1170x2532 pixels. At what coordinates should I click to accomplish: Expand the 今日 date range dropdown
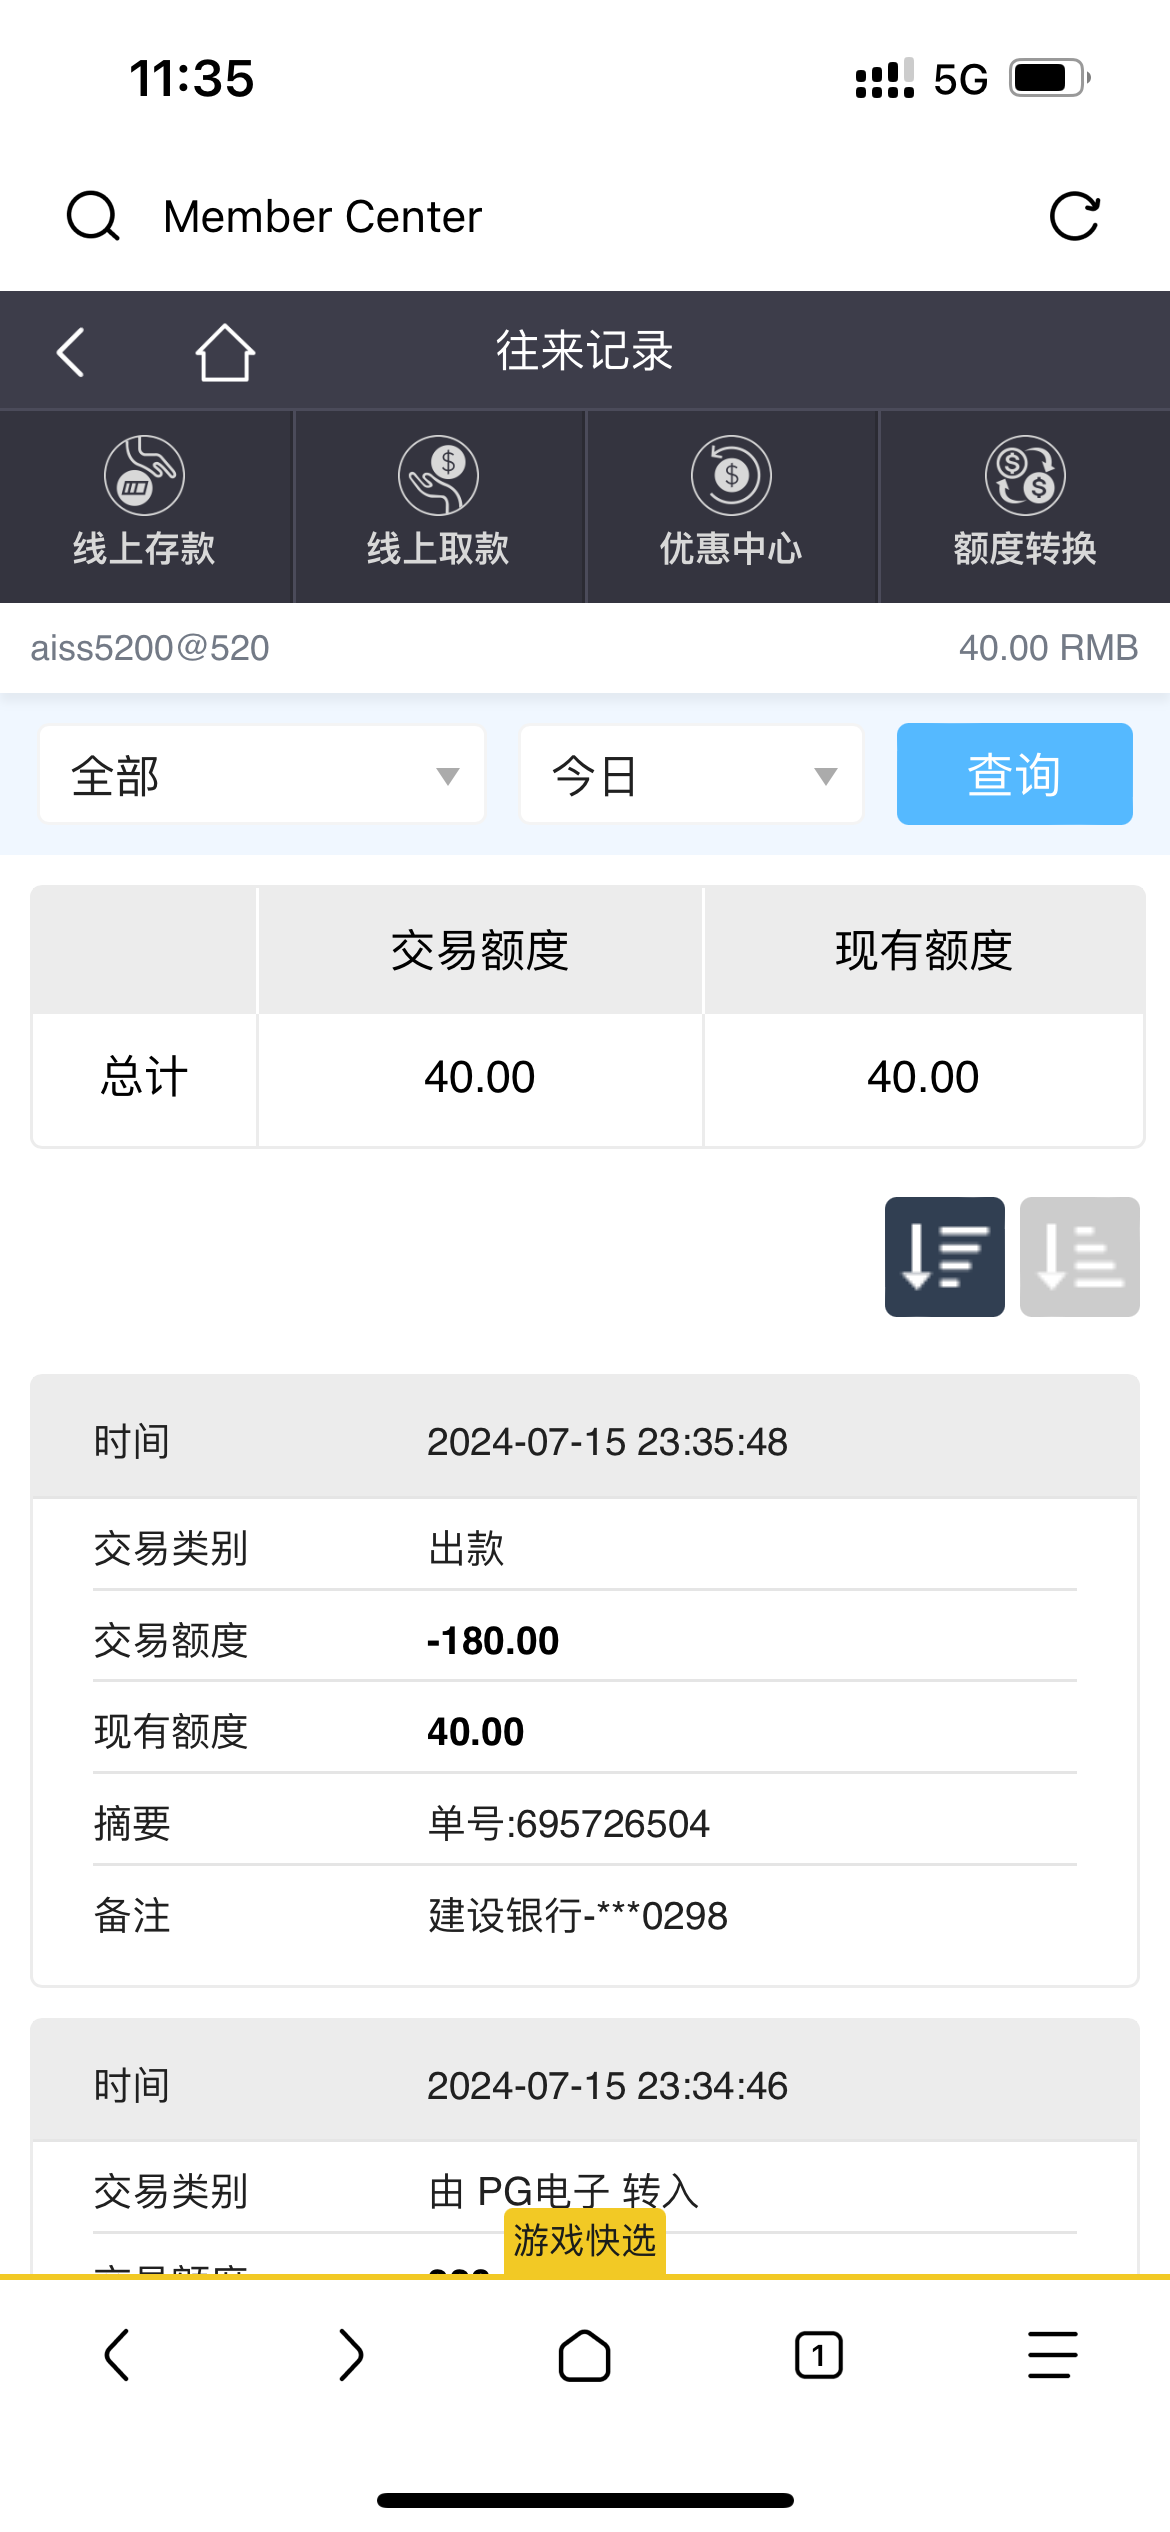pos(691,775)
